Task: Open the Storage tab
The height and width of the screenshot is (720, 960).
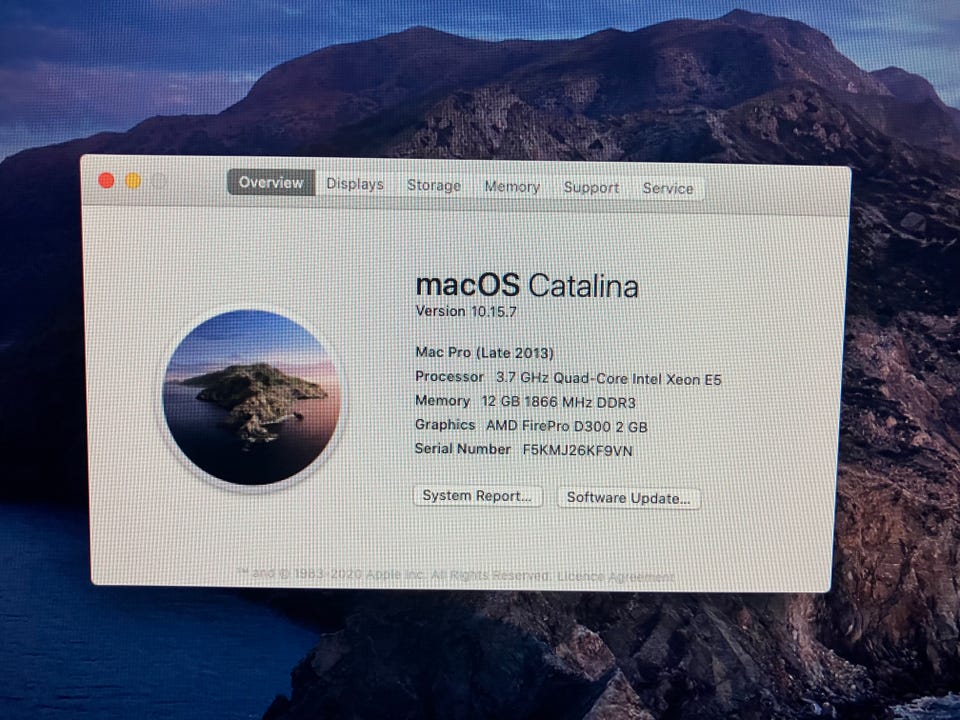Action: pyautogui.click(x=433, y=185)
